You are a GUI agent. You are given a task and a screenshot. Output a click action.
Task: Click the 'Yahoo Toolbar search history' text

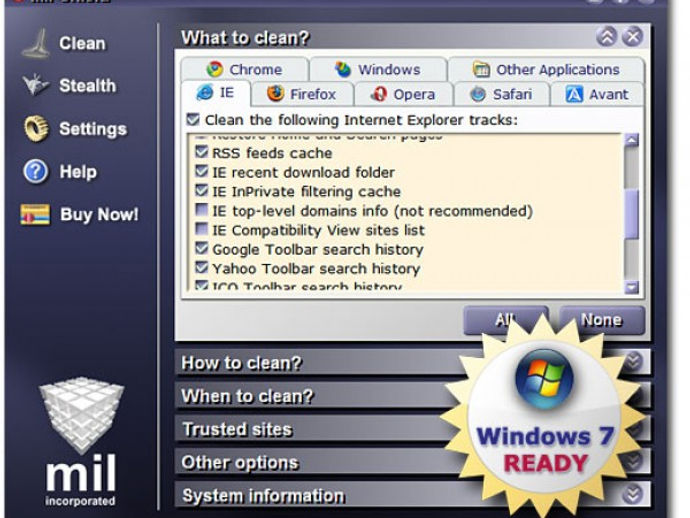pos(316,268)
